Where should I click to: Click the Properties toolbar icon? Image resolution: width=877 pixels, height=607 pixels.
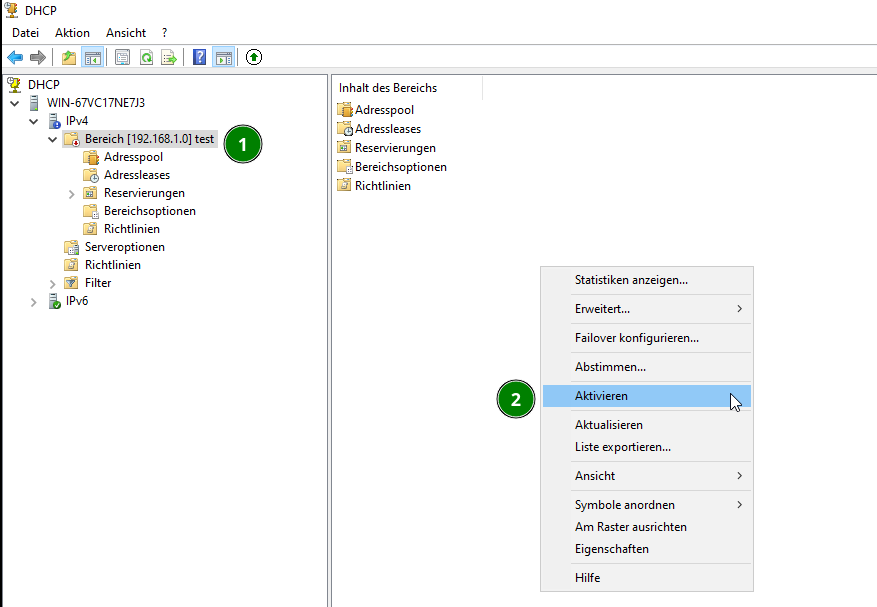[x=122, y=57]
